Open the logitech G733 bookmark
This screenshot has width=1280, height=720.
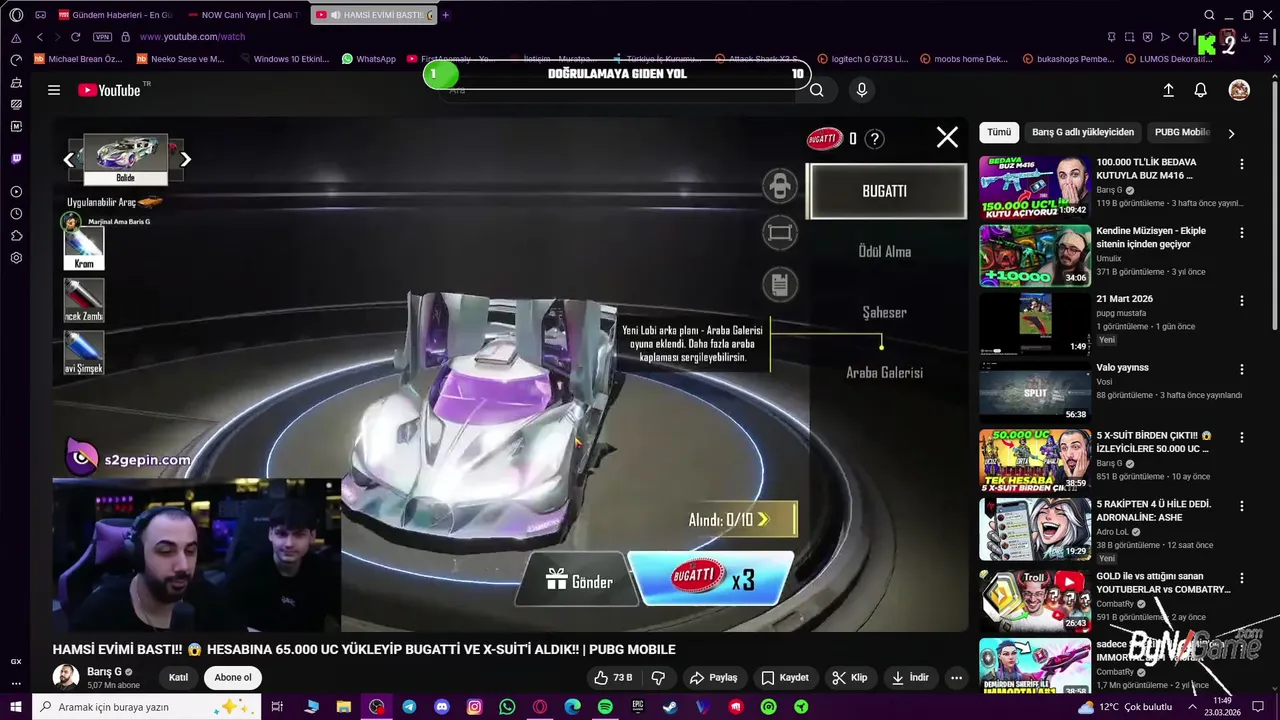(864, 59)
